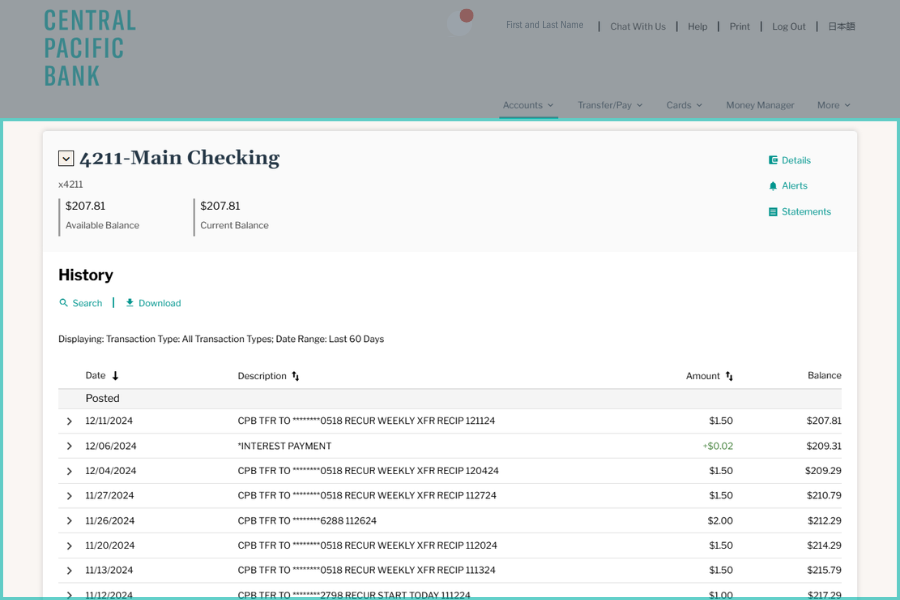The height and width of the screenshot is (600, 900).
Task: Open the Cards dropdown menu
Action: (x=684, y=105)
